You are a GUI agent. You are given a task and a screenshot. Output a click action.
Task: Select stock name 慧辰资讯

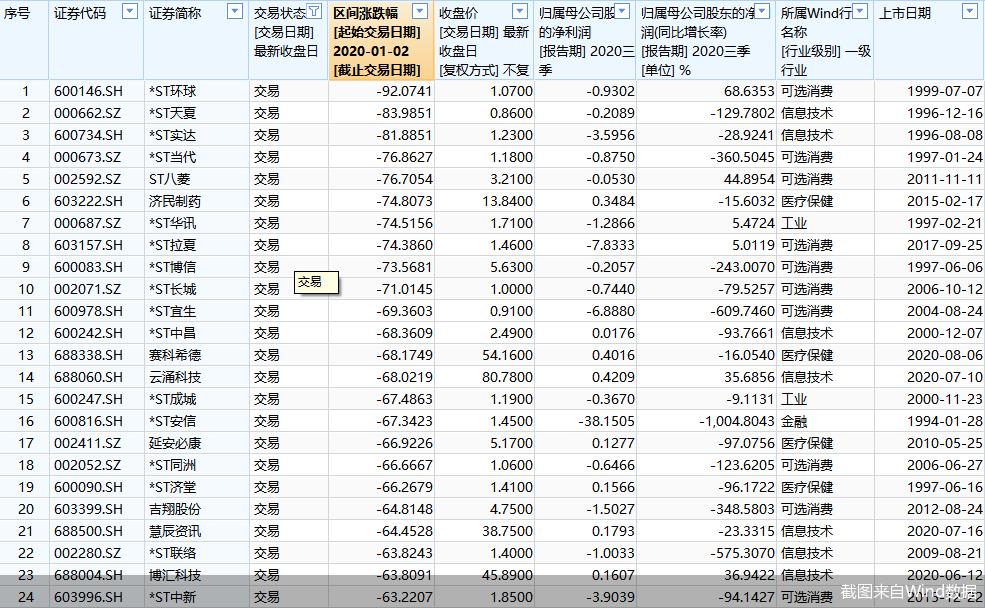175,531
